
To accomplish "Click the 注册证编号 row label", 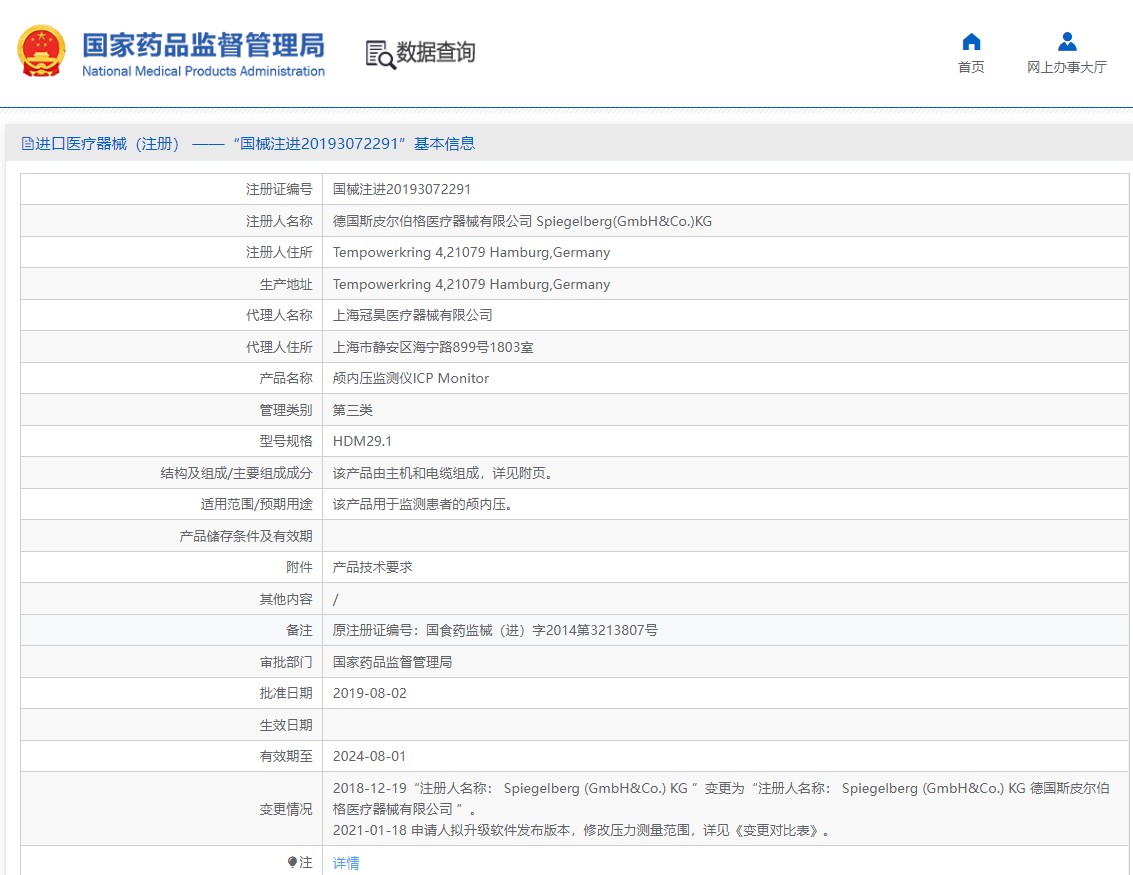I will click(279, 189).
